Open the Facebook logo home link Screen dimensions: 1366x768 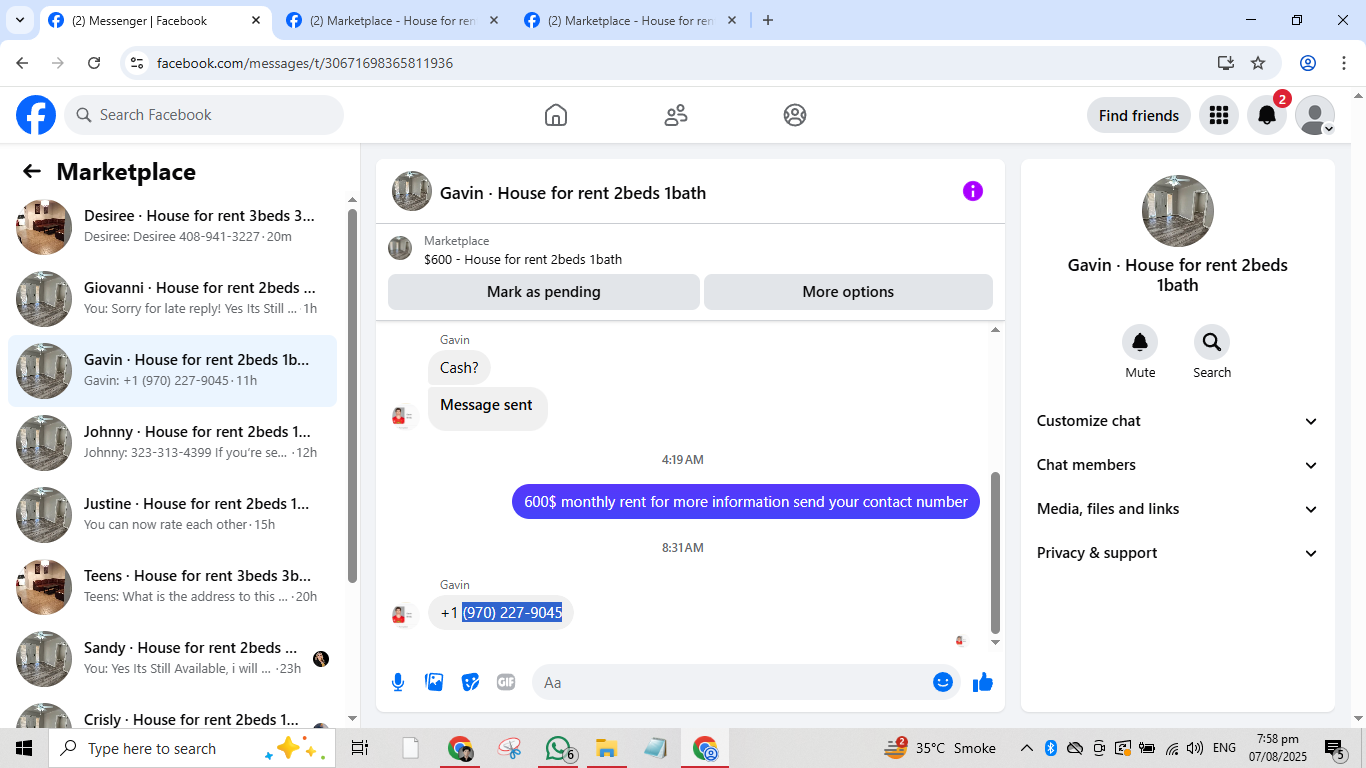click(x=36, y=115)
